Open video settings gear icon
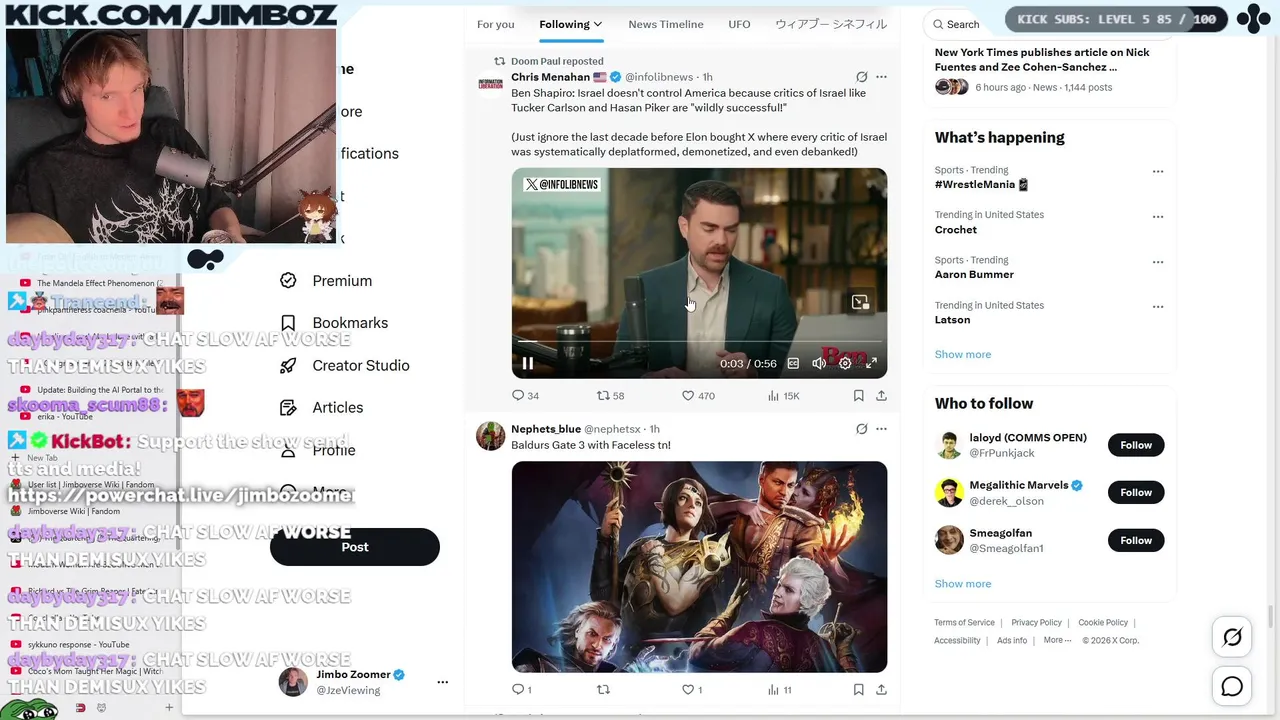 (845, 364)
